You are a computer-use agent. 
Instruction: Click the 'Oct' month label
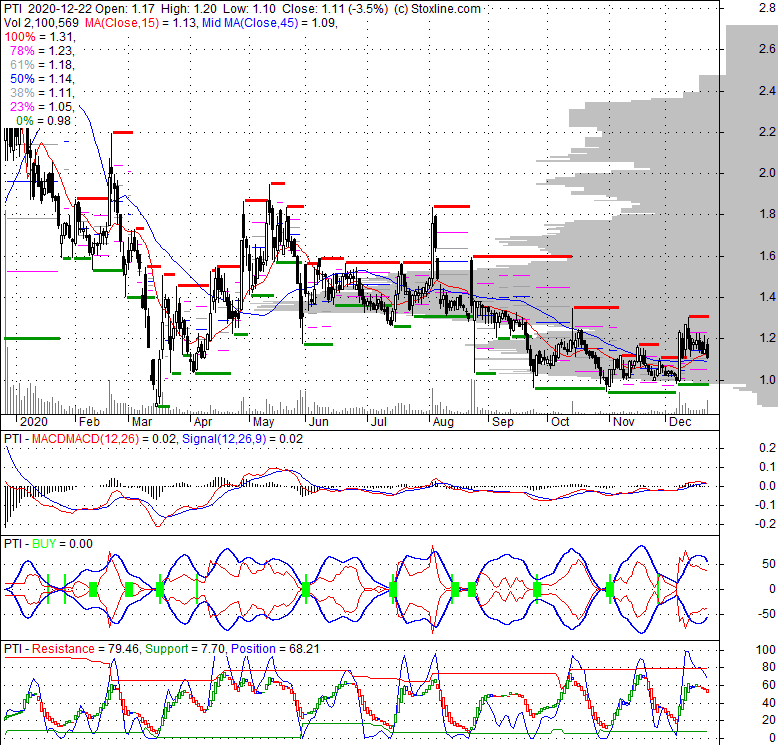(x=560, y=422)
